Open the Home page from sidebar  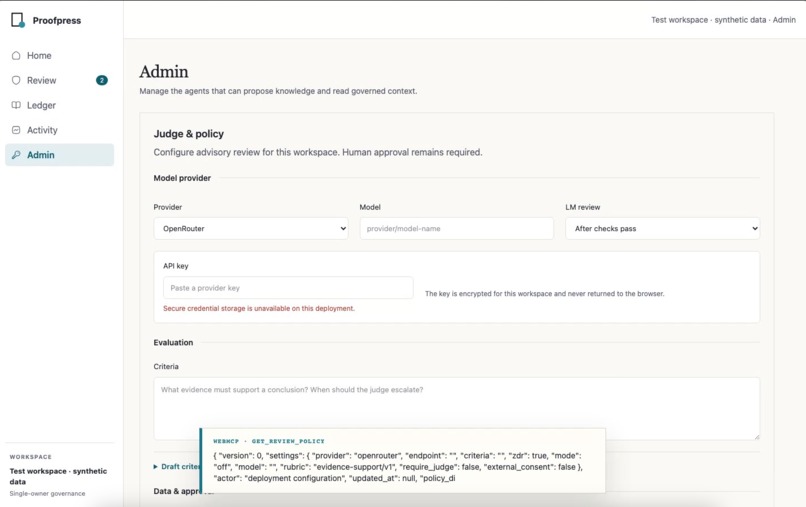(x=60, y=56)
